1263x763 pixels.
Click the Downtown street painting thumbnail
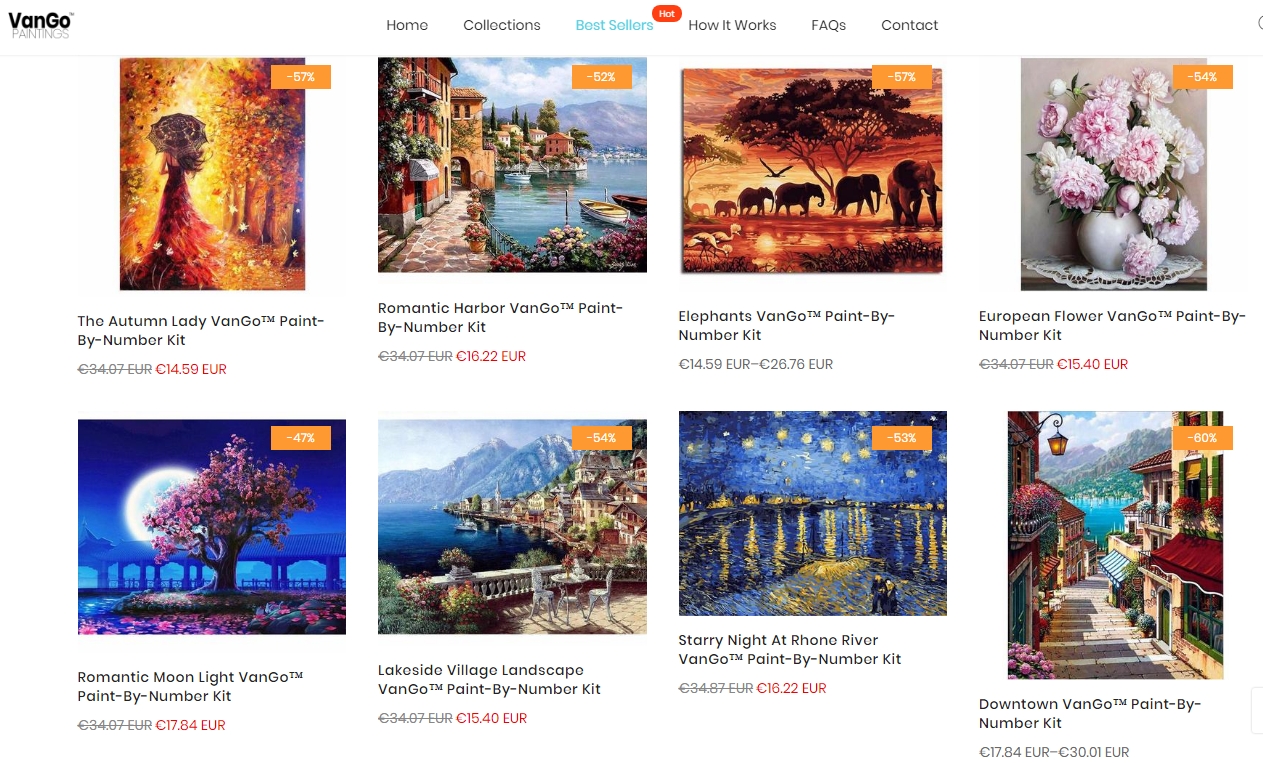click(1115, 545)
